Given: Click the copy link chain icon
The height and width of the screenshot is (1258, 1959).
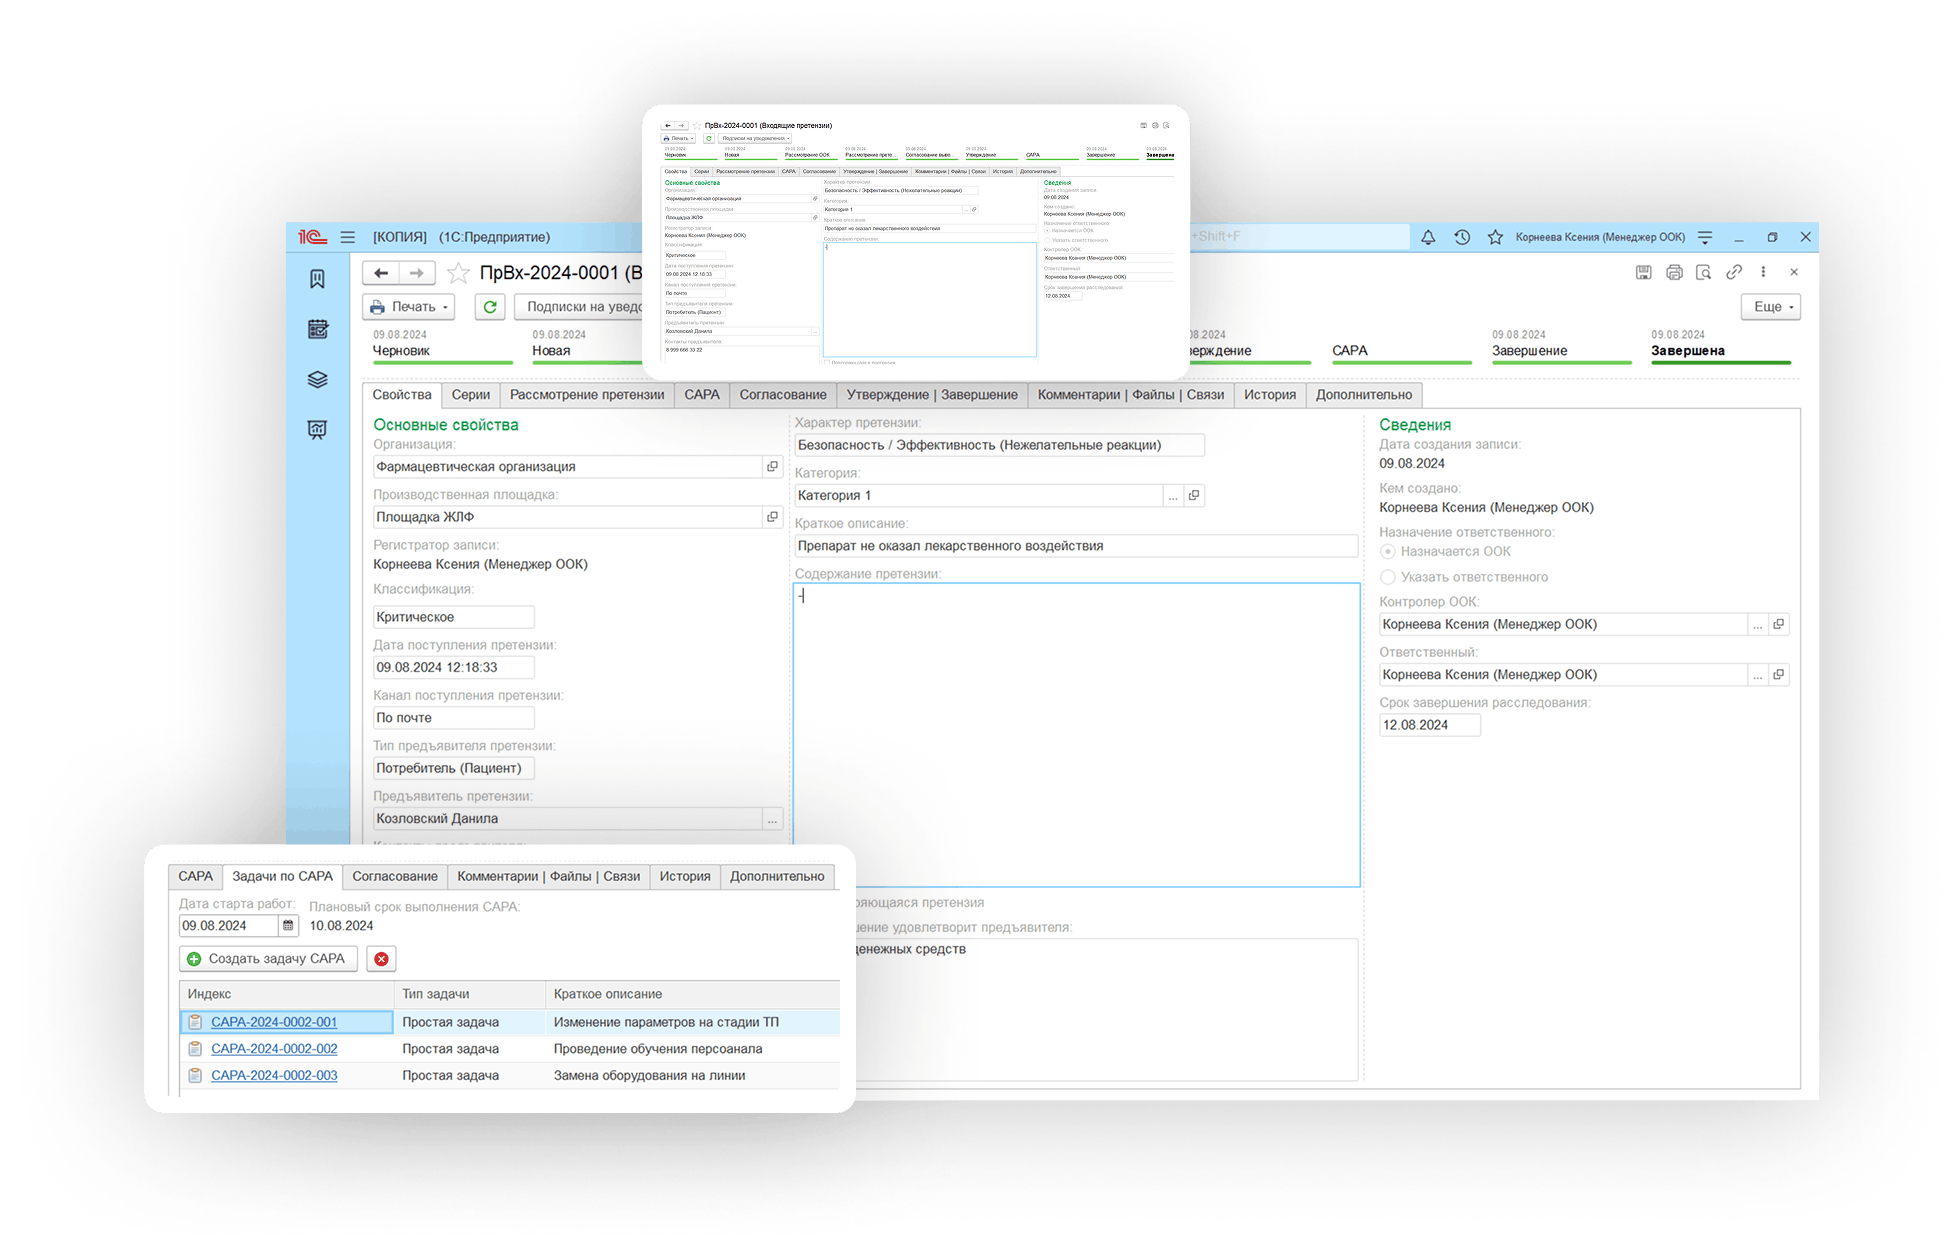Looking at the screenshot, I should tap(1734, 272).
